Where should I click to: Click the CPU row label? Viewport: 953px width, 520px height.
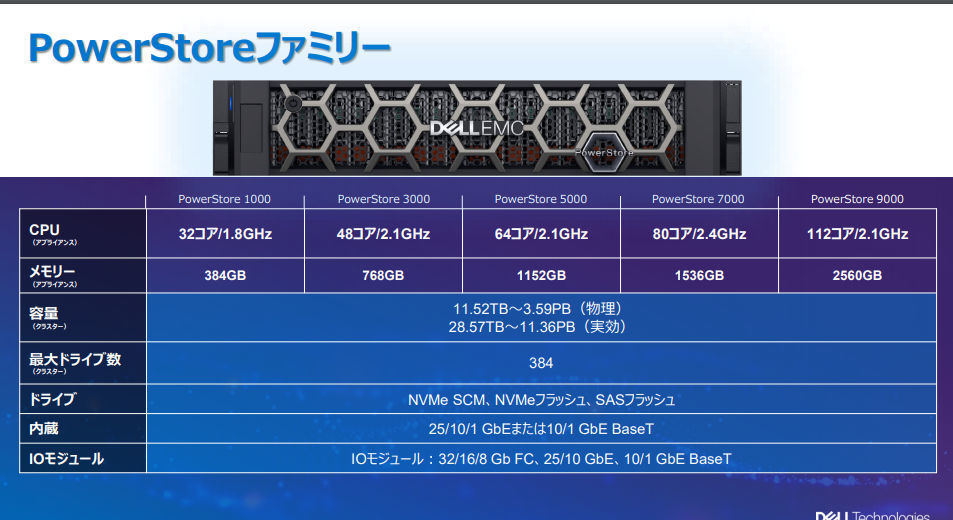point(83,233)
